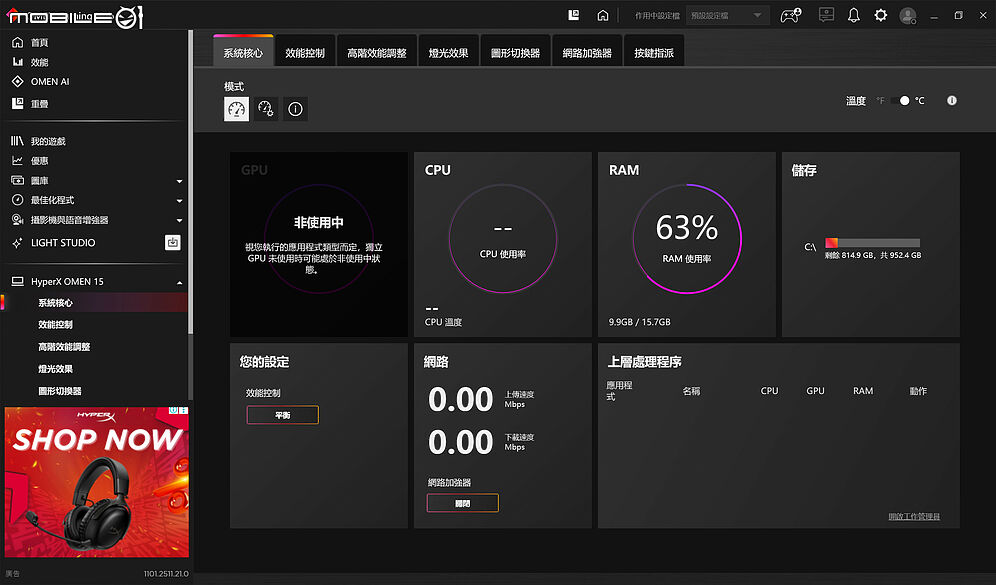Open 我的遊戲 library
The height and width of the screenshot is (585, 996).
point(48,141)
